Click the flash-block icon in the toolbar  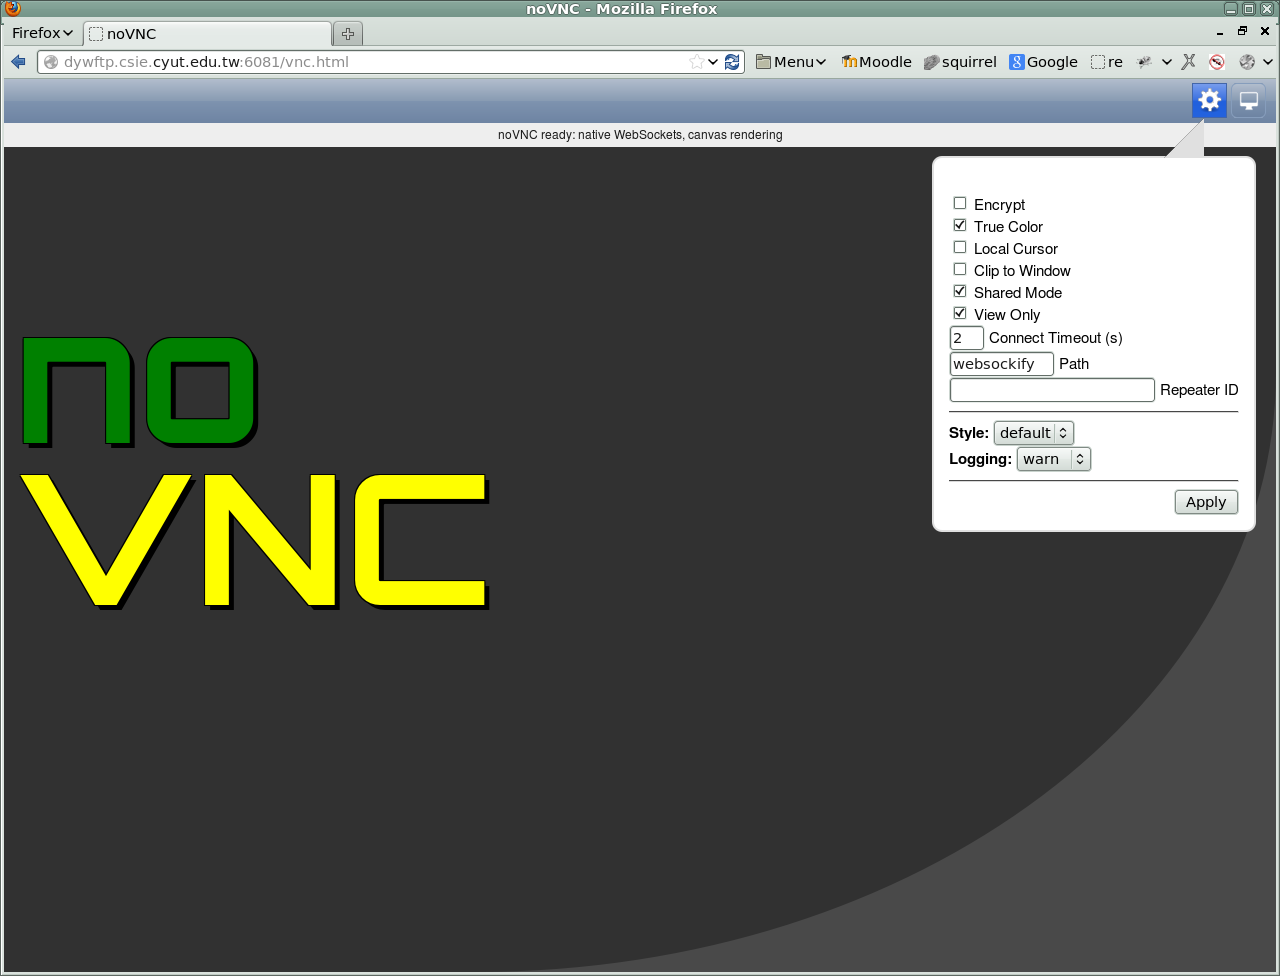pyautogui.click(x=1216, y=61)
